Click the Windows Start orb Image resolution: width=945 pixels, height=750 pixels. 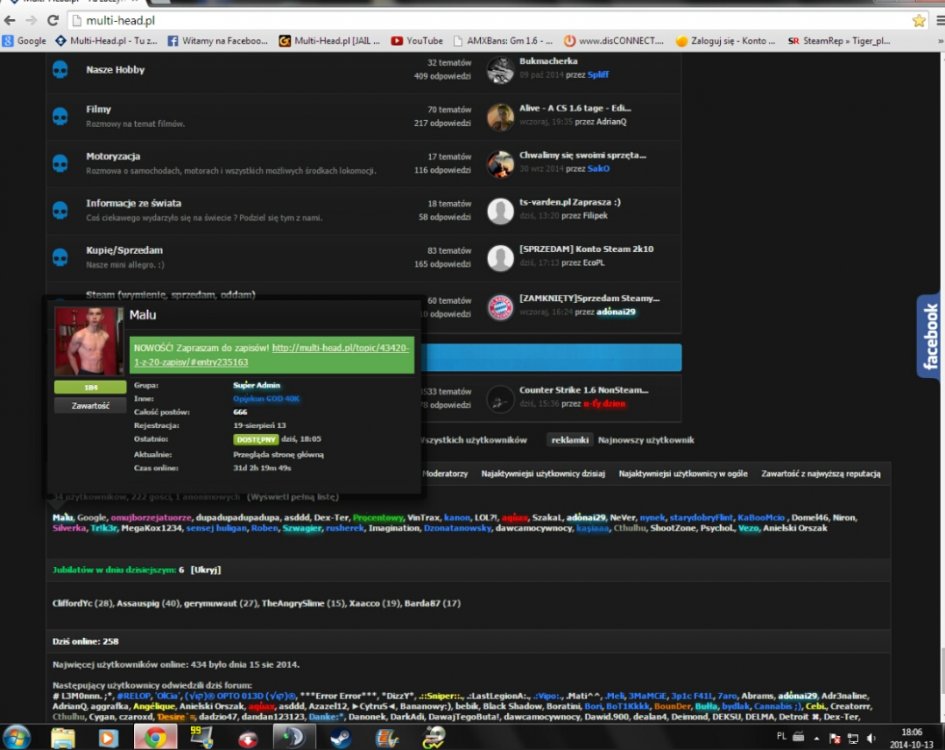click(x=18, y=737)
